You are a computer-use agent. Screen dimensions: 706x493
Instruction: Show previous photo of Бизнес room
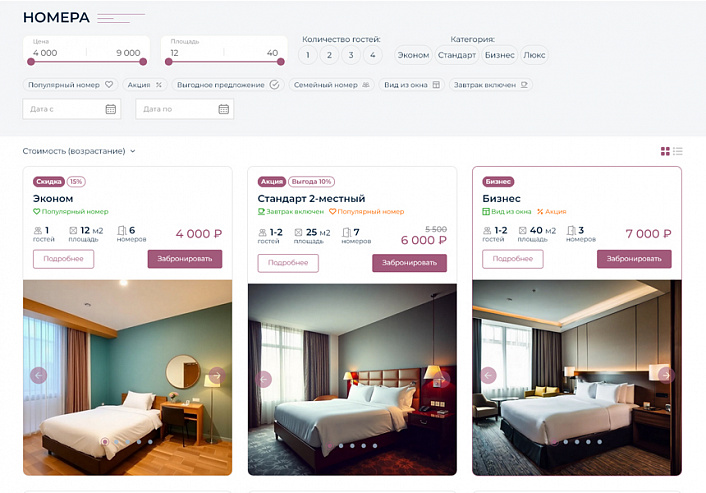(488, 375)
